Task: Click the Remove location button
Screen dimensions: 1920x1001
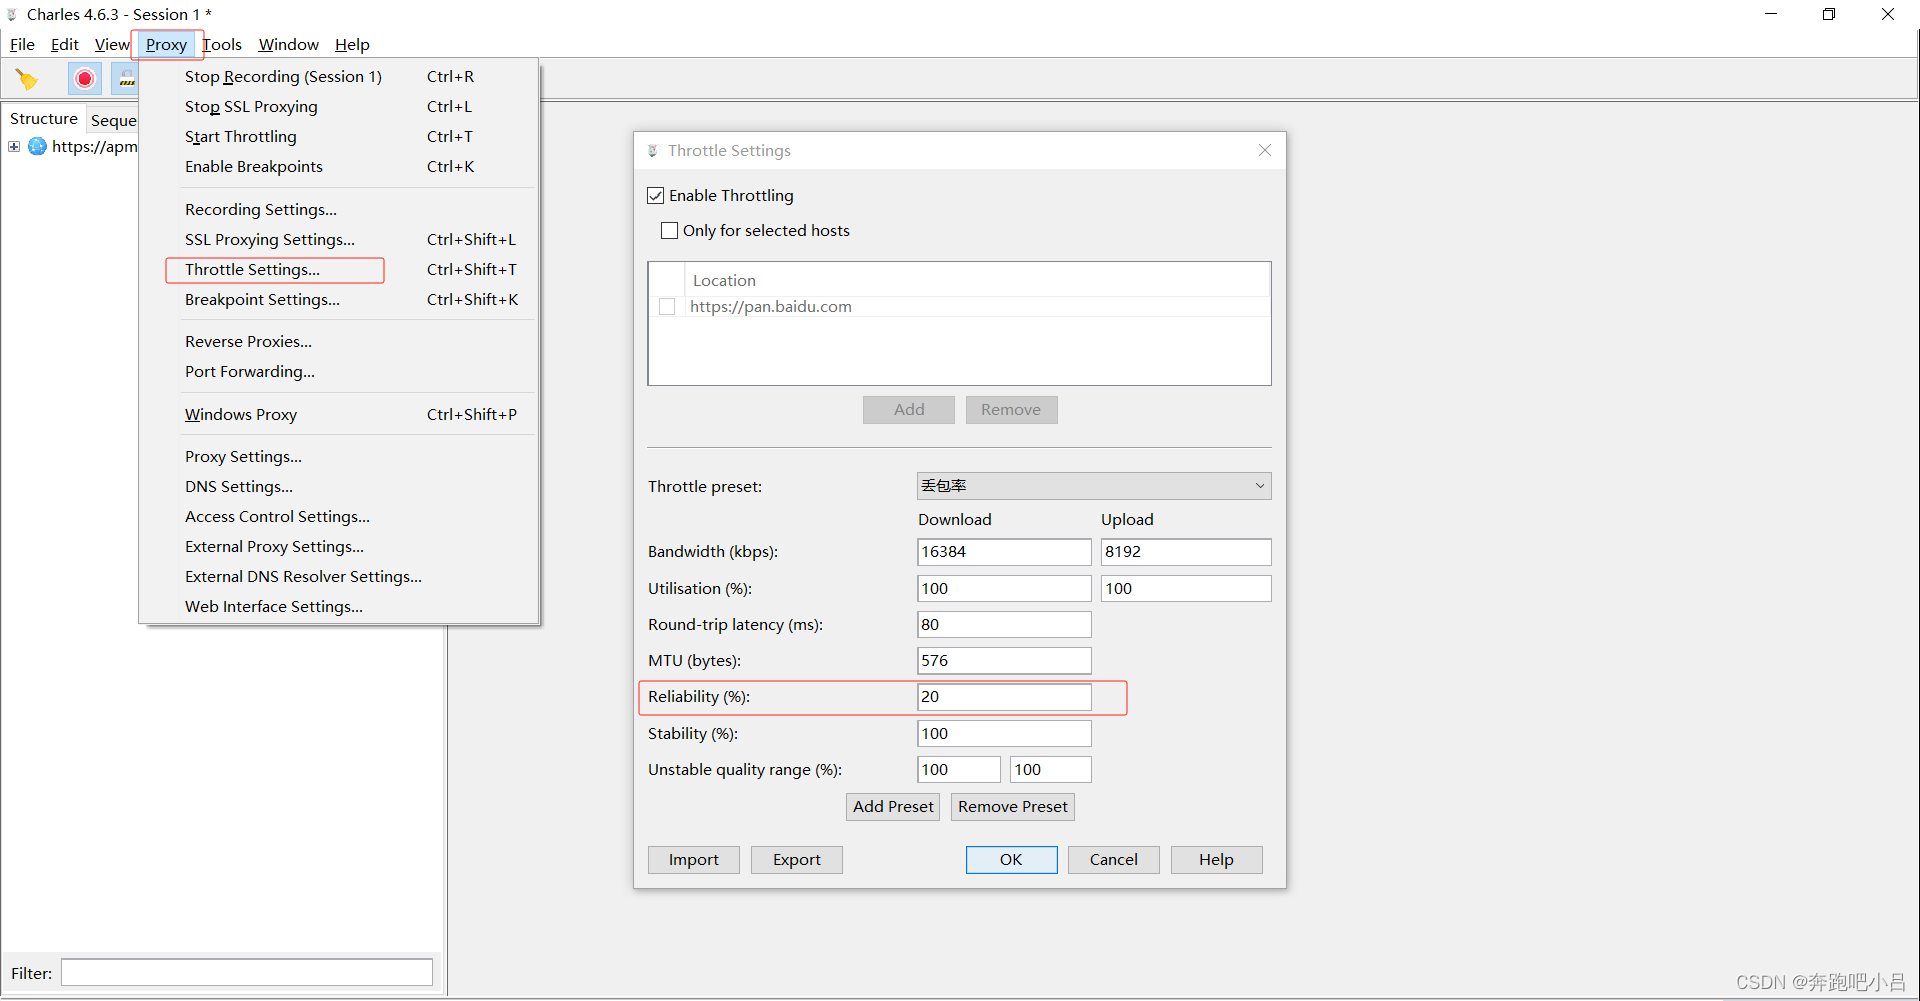Action: (1011, 410)
